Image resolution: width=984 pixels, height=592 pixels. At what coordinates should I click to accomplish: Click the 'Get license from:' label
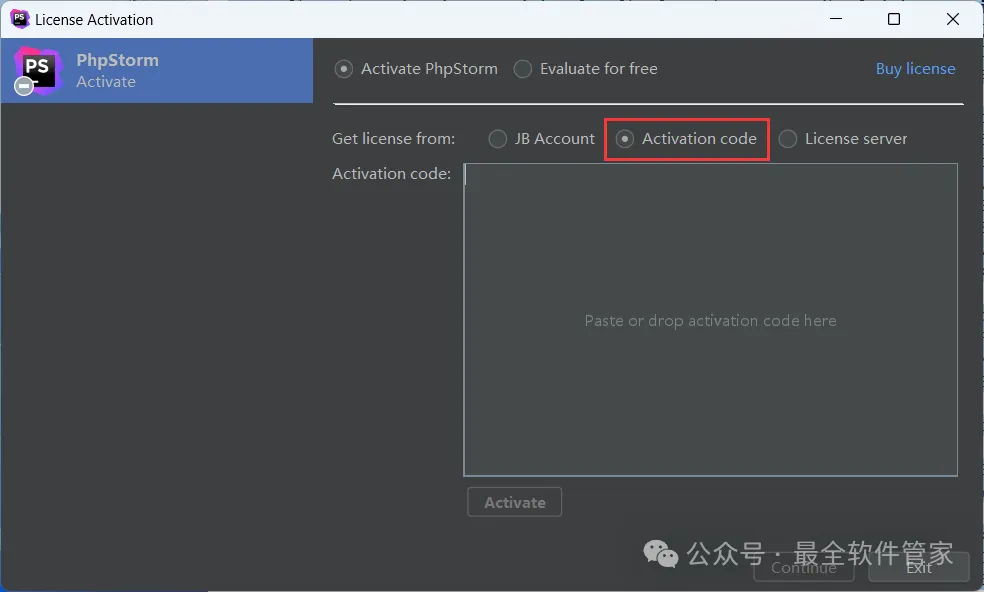[x=393, y=139]
